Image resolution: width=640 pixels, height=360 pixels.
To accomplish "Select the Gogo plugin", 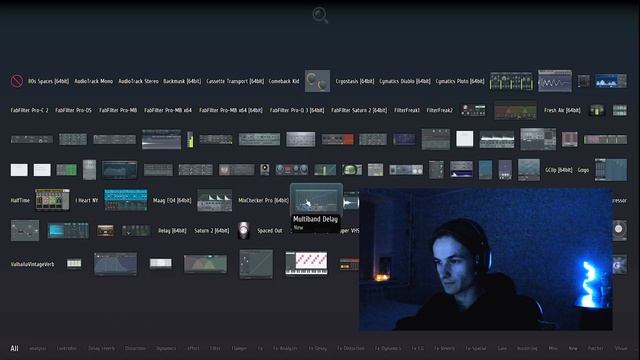I will coord(583,170).
